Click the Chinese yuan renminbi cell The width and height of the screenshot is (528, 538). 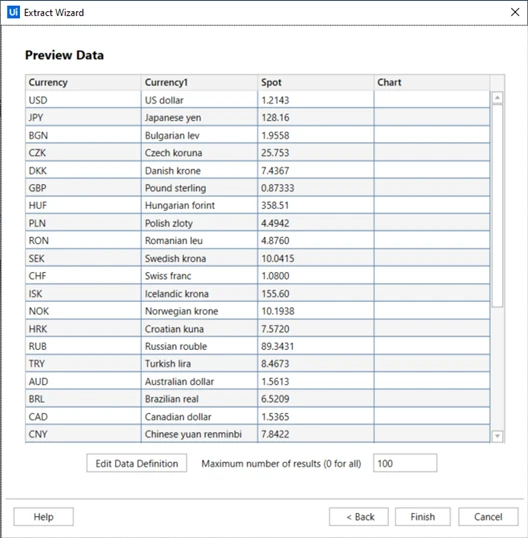(199, 434)
